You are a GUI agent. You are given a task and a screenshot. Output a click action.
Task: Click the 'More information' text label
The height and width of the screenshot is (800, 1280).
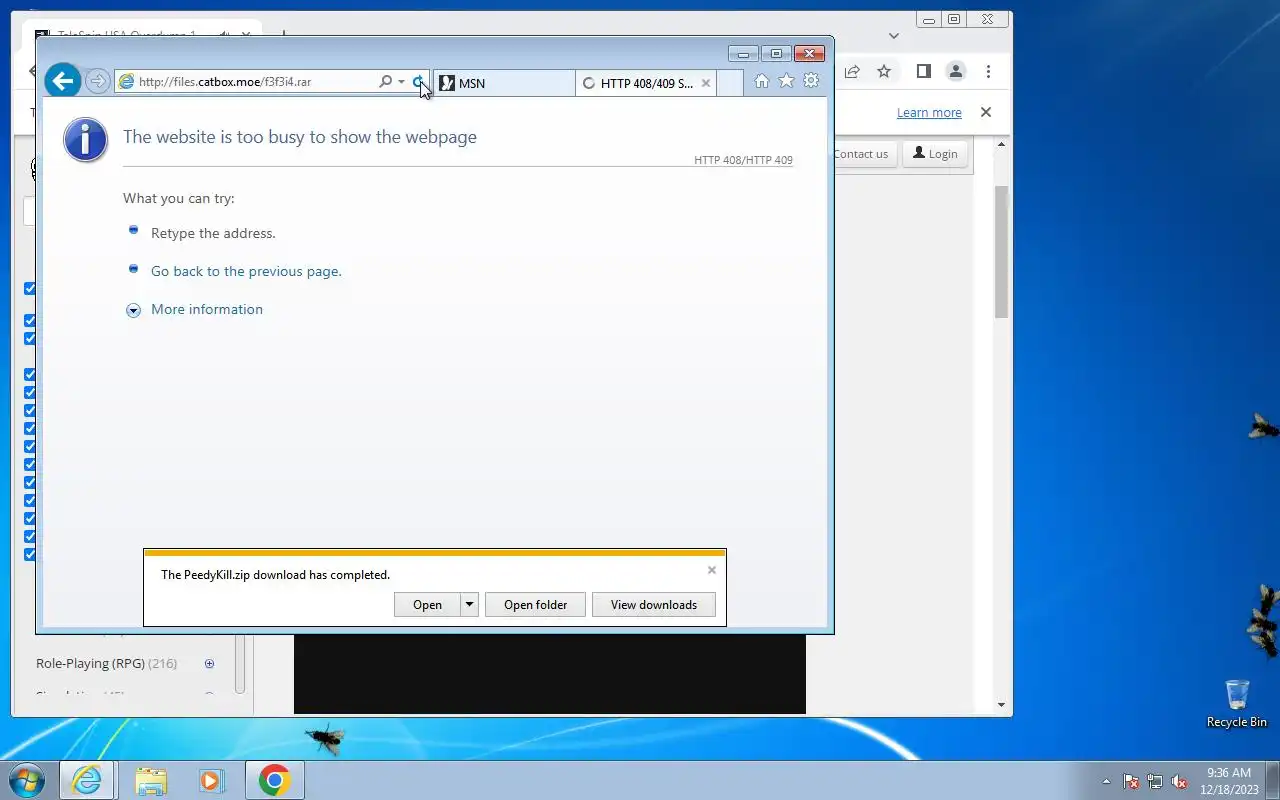[207, 309]
